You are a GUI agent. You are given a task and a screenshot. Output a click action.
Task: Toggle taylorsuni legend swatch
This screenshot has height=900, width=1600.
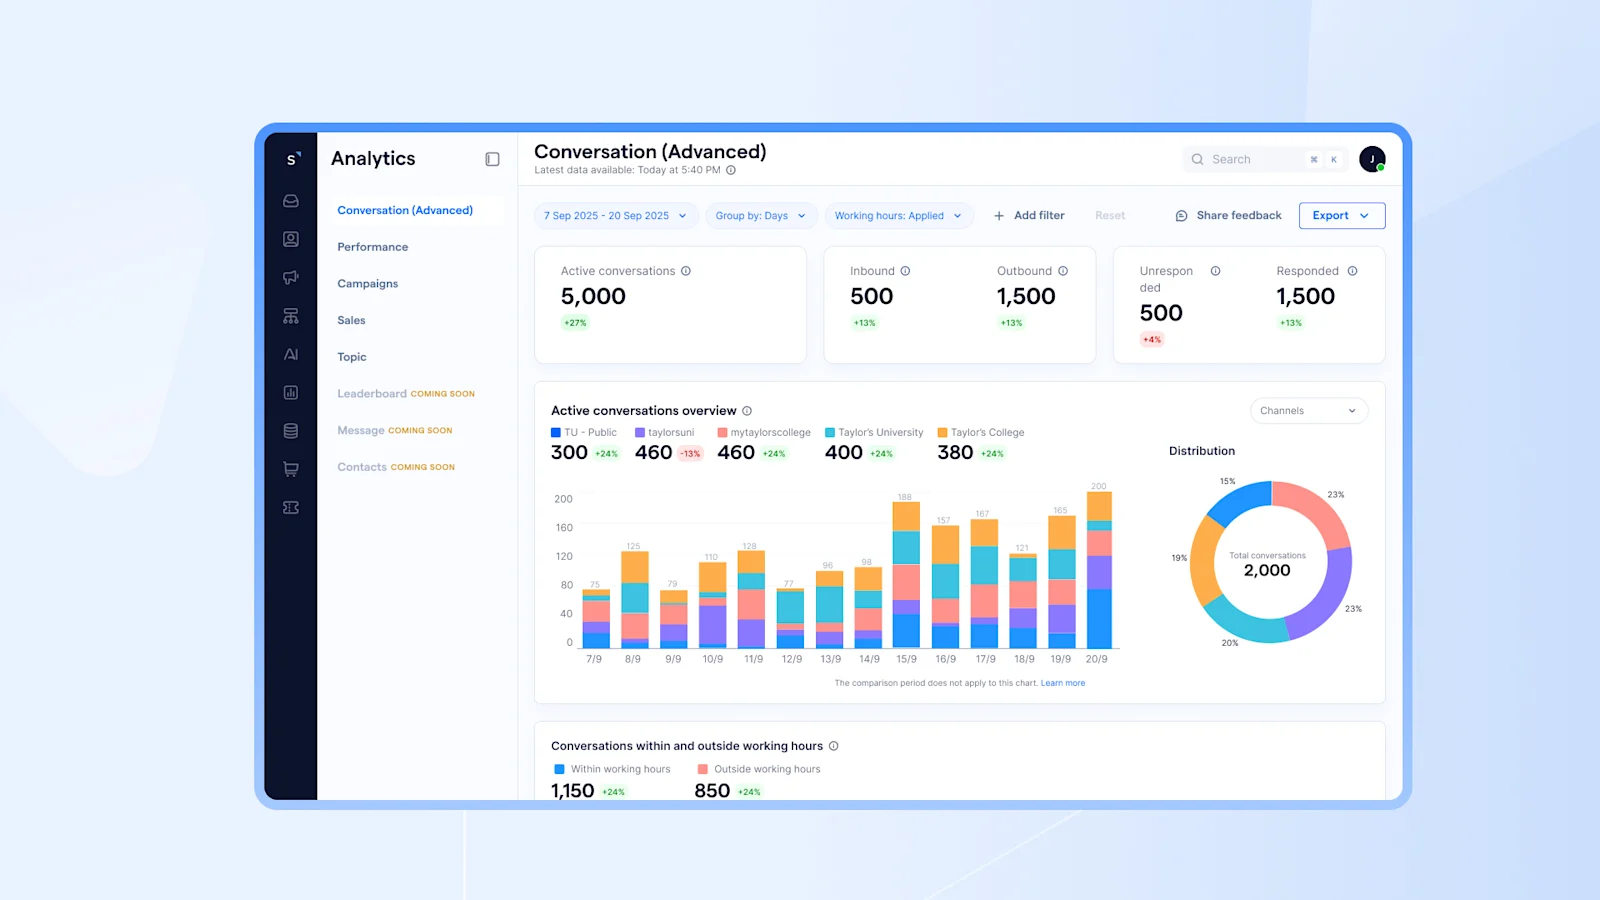640,433
